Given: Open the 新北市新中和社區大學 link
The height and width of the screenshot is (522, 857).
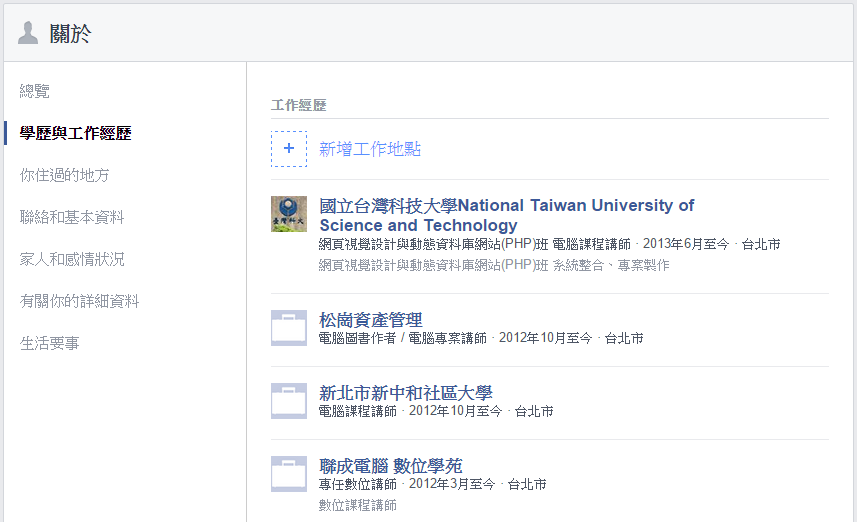Looking at the screenshot, I should click(406, 392).
